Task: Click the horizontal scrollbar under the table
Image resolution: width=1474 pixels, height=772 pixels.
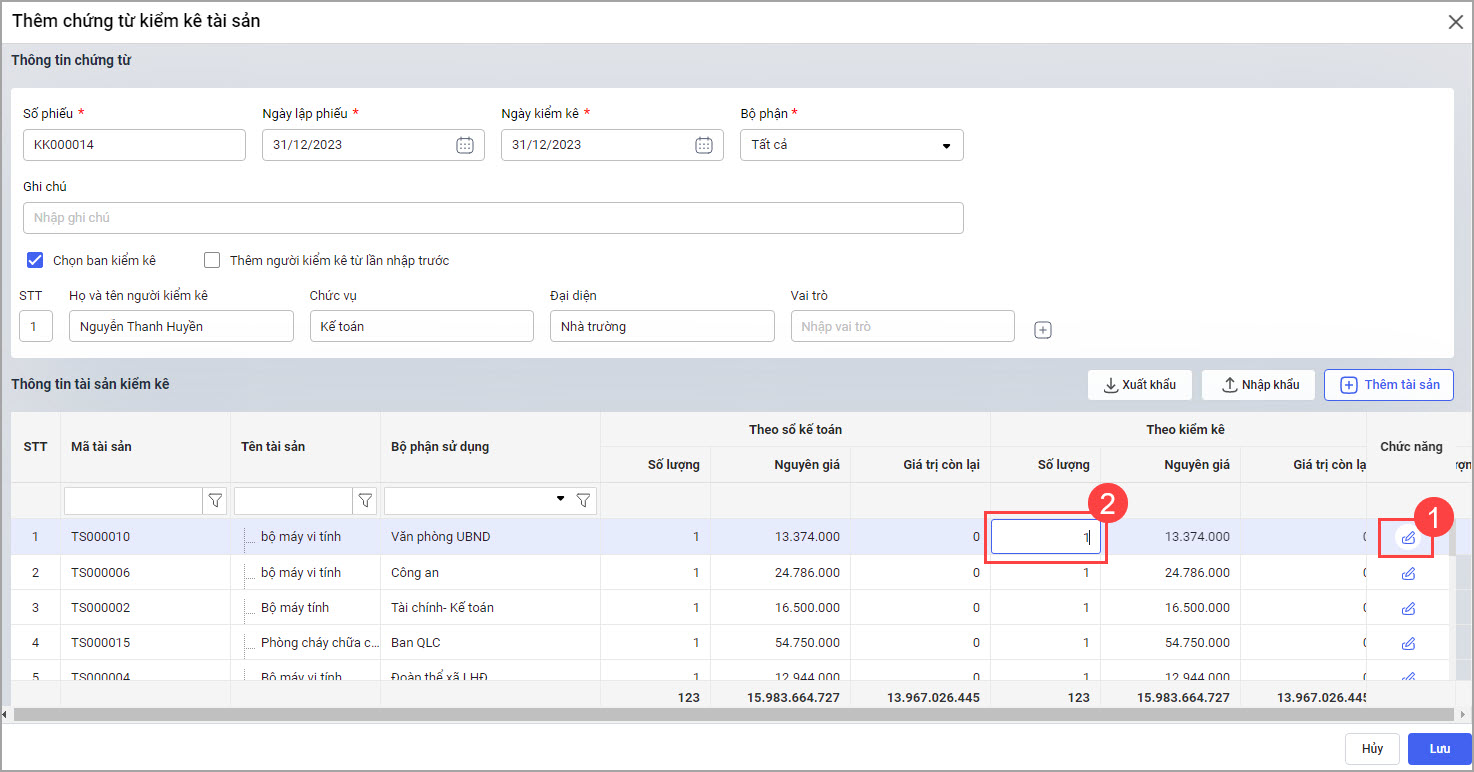Action: 700,714
